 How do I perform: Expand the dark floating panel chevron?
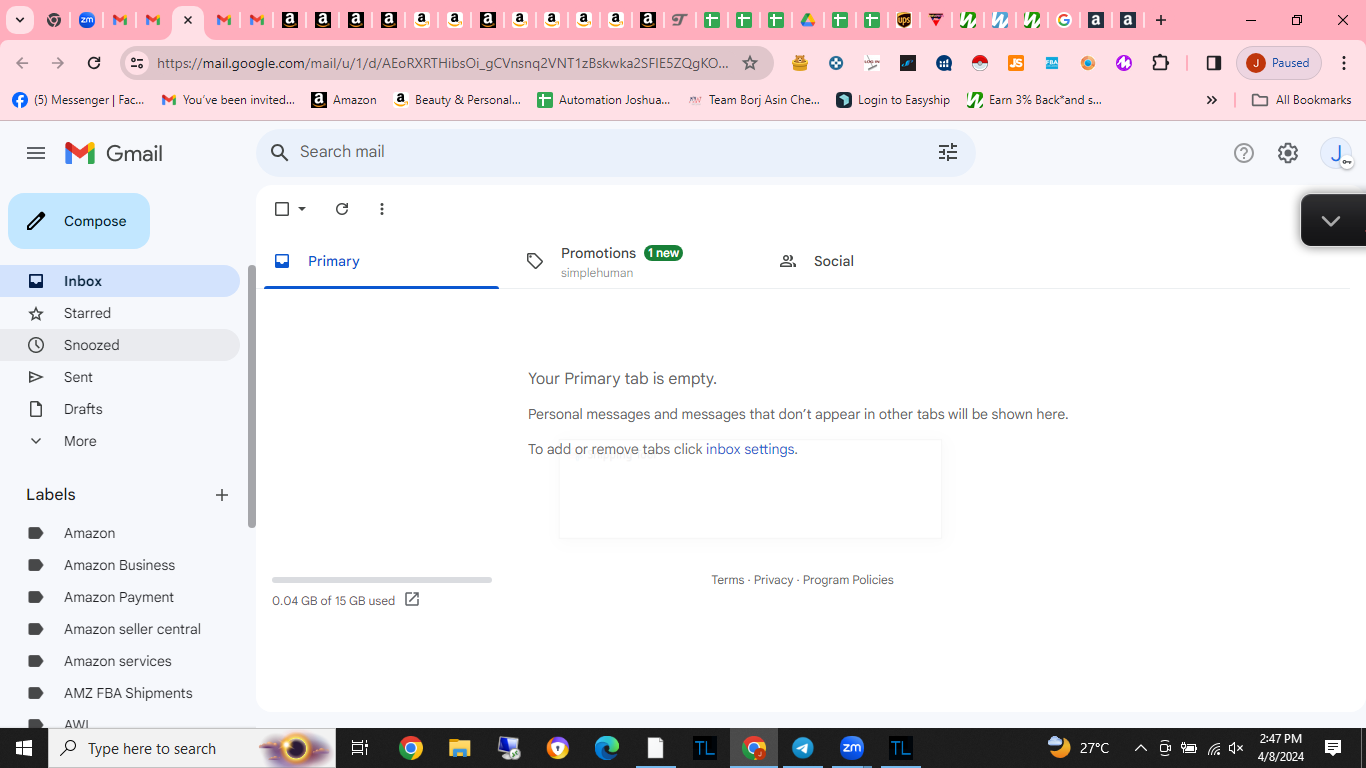(1331, 221)
